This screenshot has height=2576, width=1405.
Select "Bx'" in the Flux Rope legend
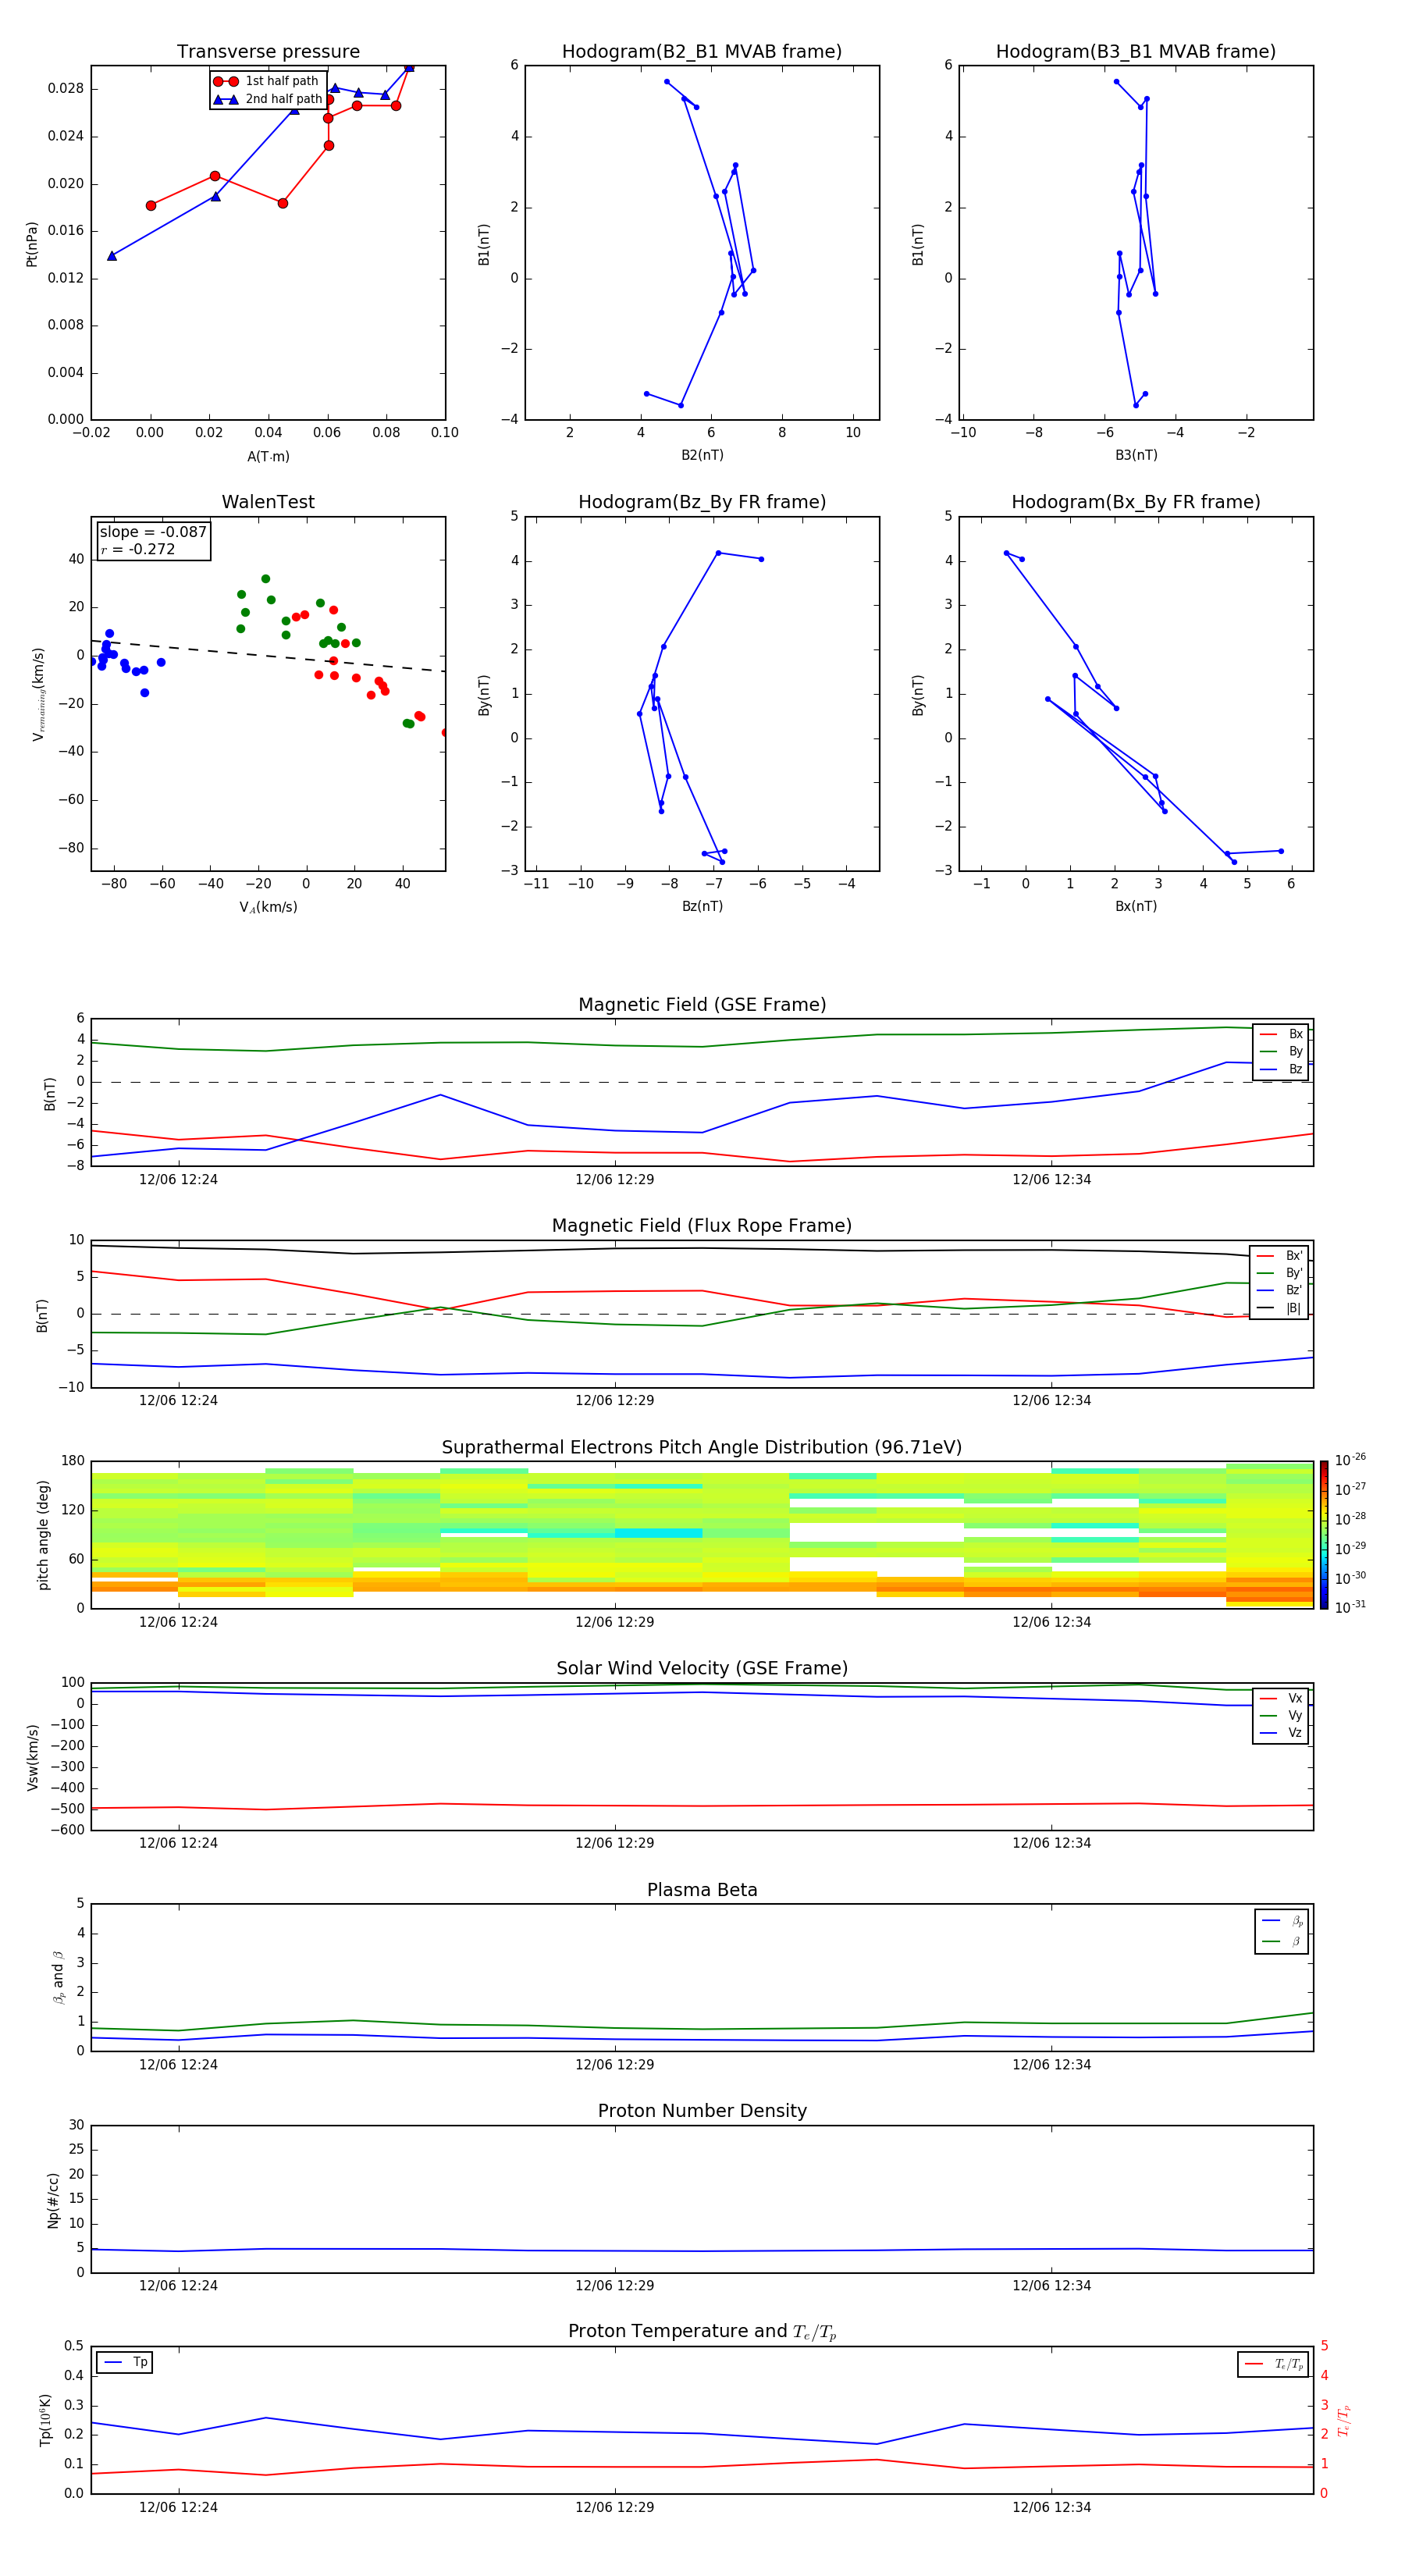[1280, 1256]
